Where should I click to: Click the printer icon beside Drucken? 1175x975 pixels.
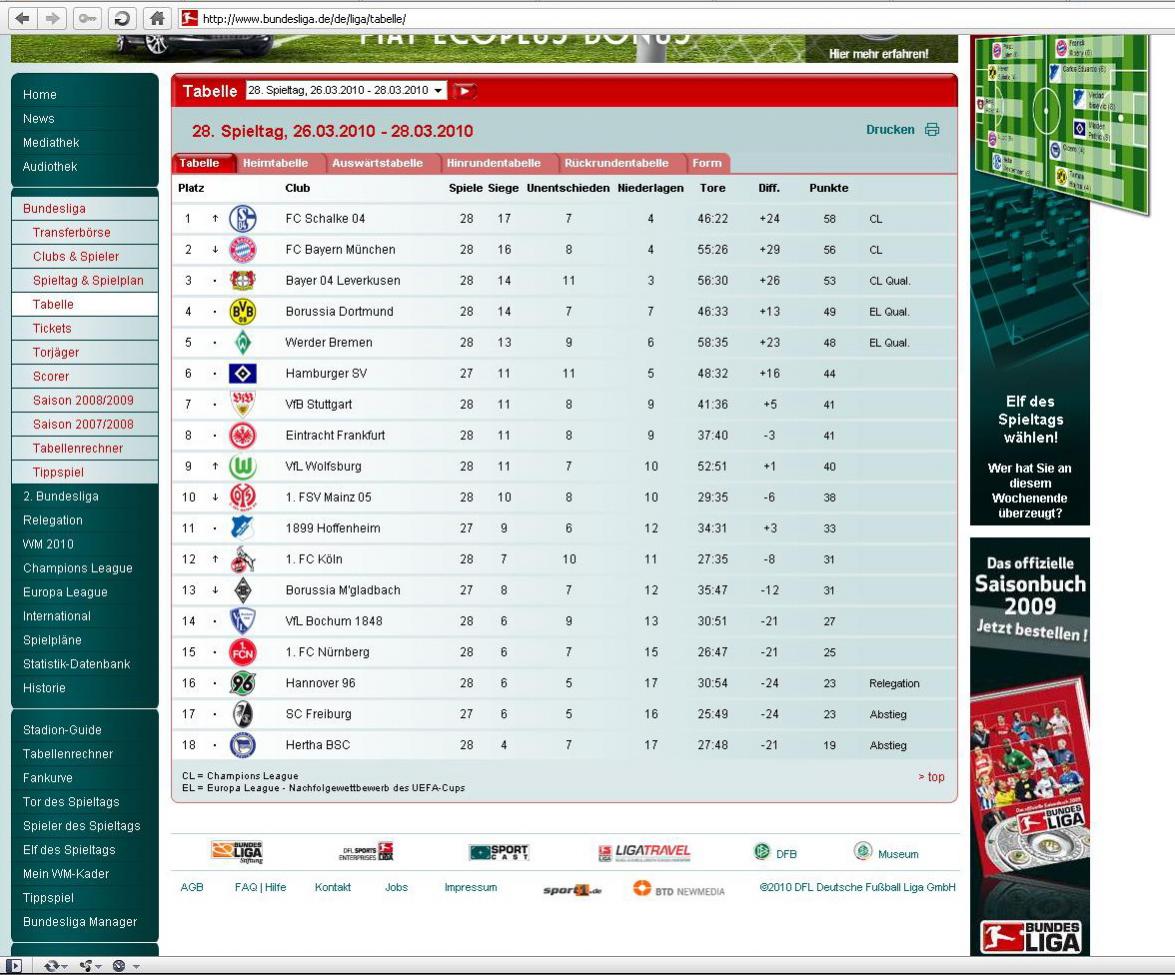pyautogui.click(x=931, y=130)
